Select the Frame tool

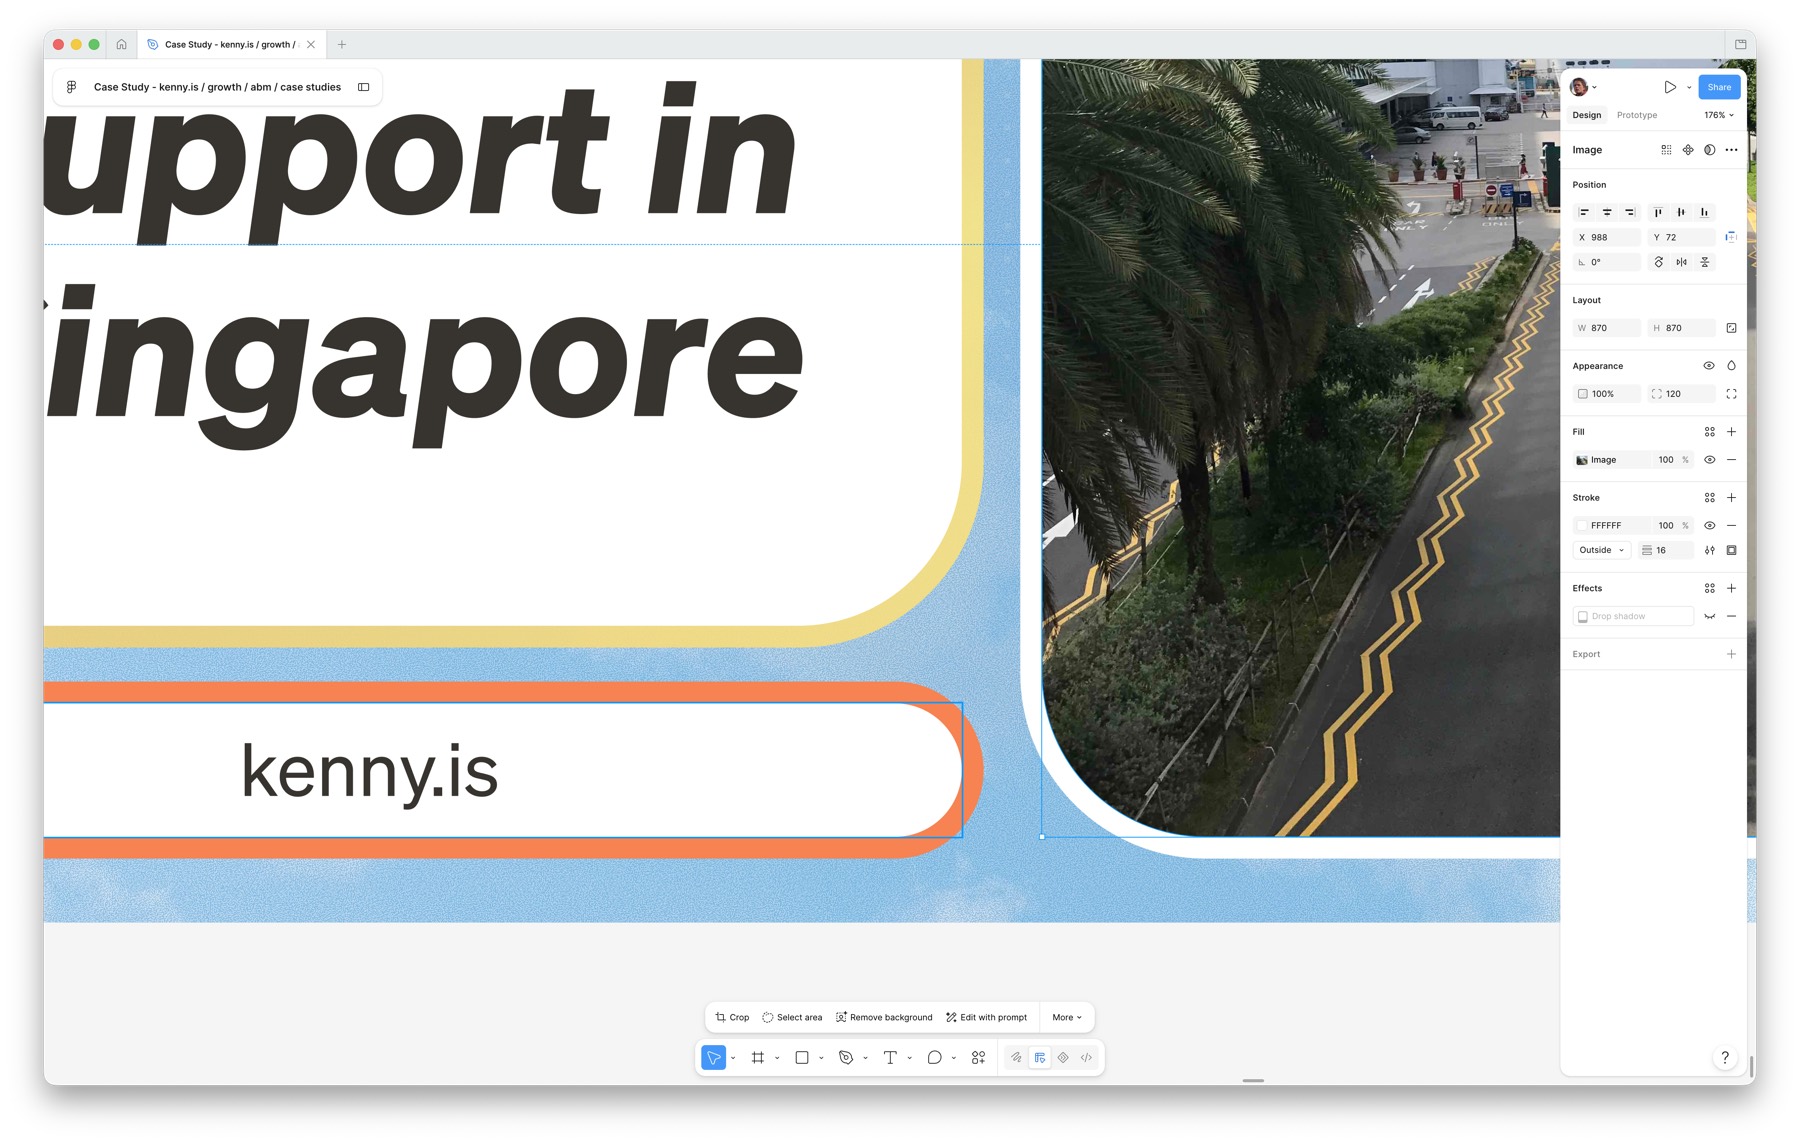tap(758, 1058)
